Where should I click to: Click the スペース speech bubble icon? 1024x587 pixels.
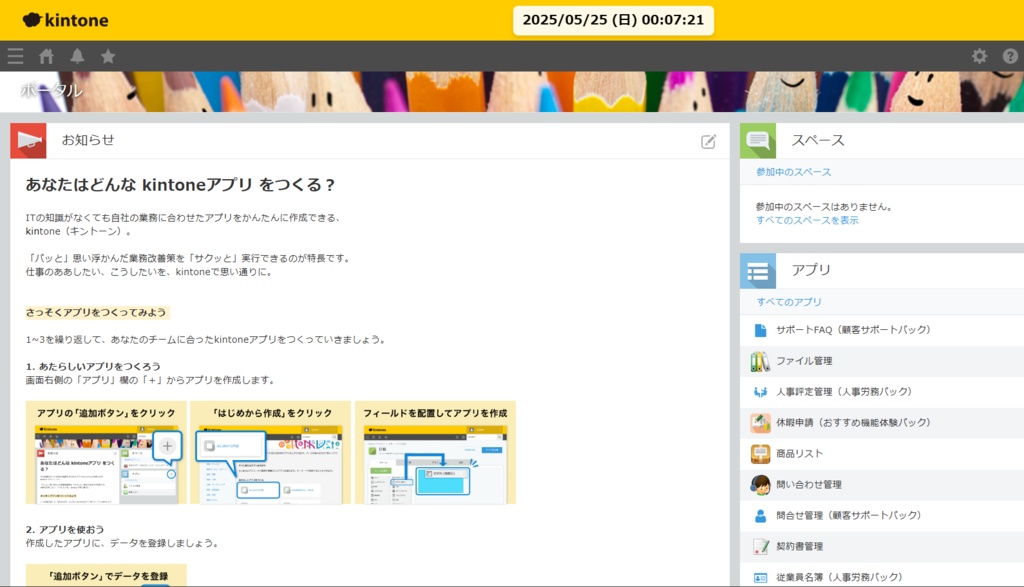[758, 140]
